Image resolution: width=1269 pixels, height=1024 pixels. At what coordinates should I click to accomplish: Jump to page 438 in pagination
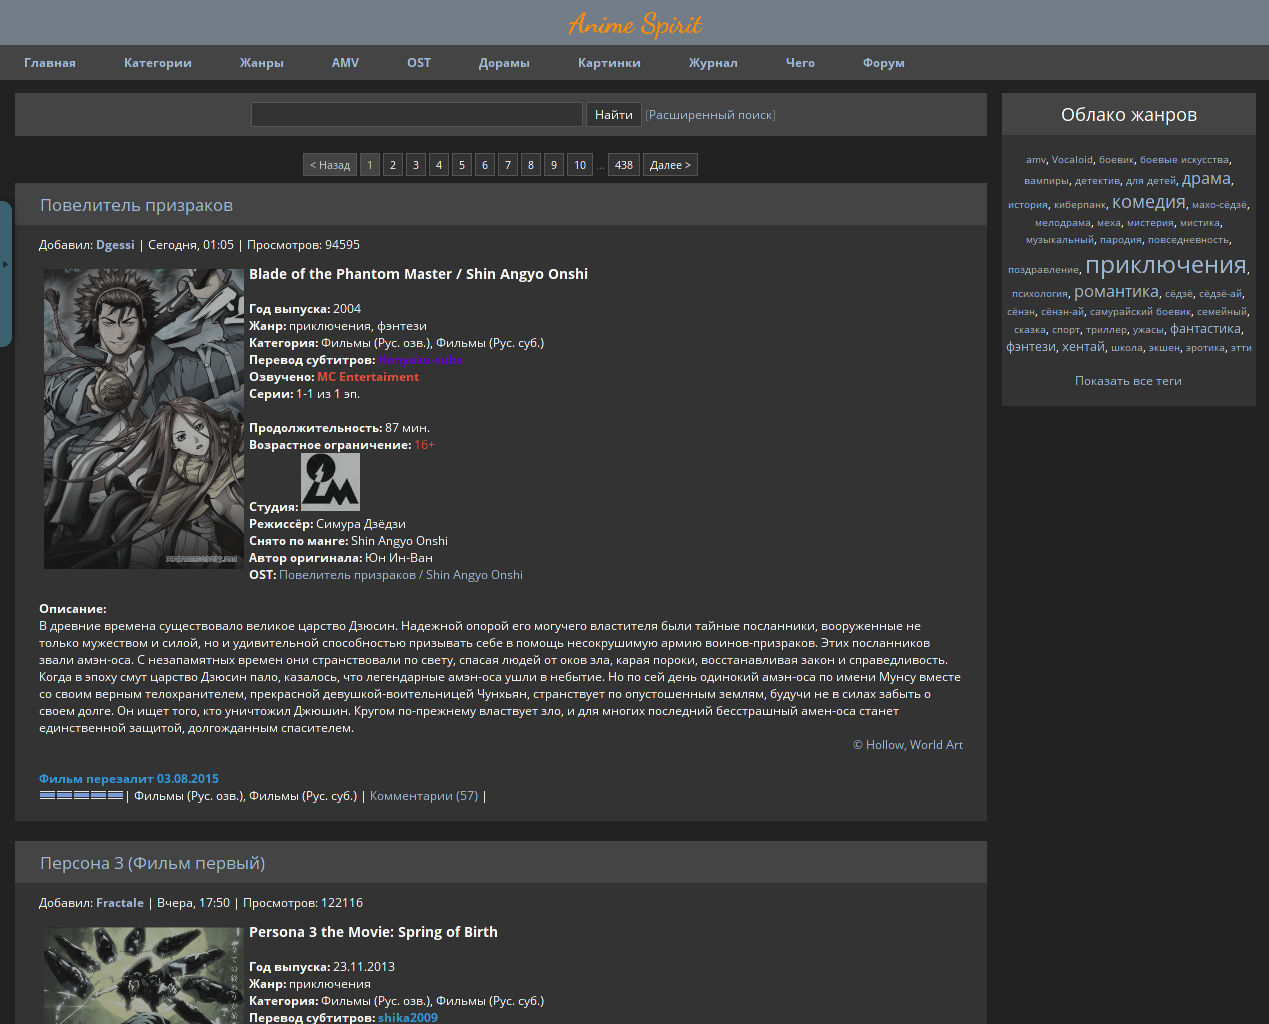(624, 165)
